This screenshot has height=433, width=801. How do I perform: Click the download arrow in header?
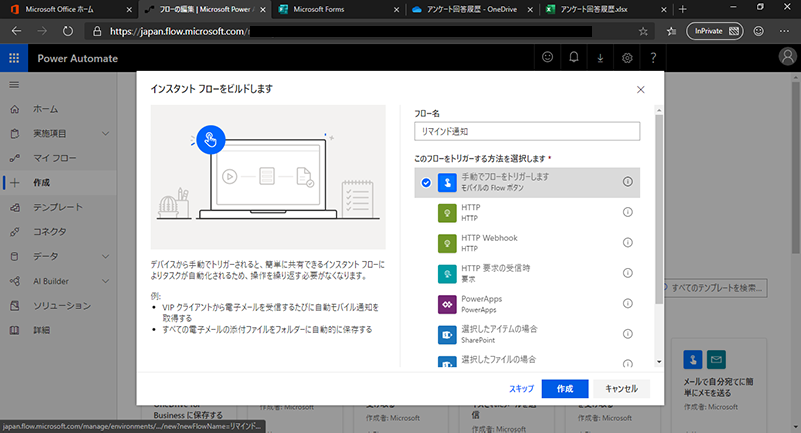coord(600,58)
